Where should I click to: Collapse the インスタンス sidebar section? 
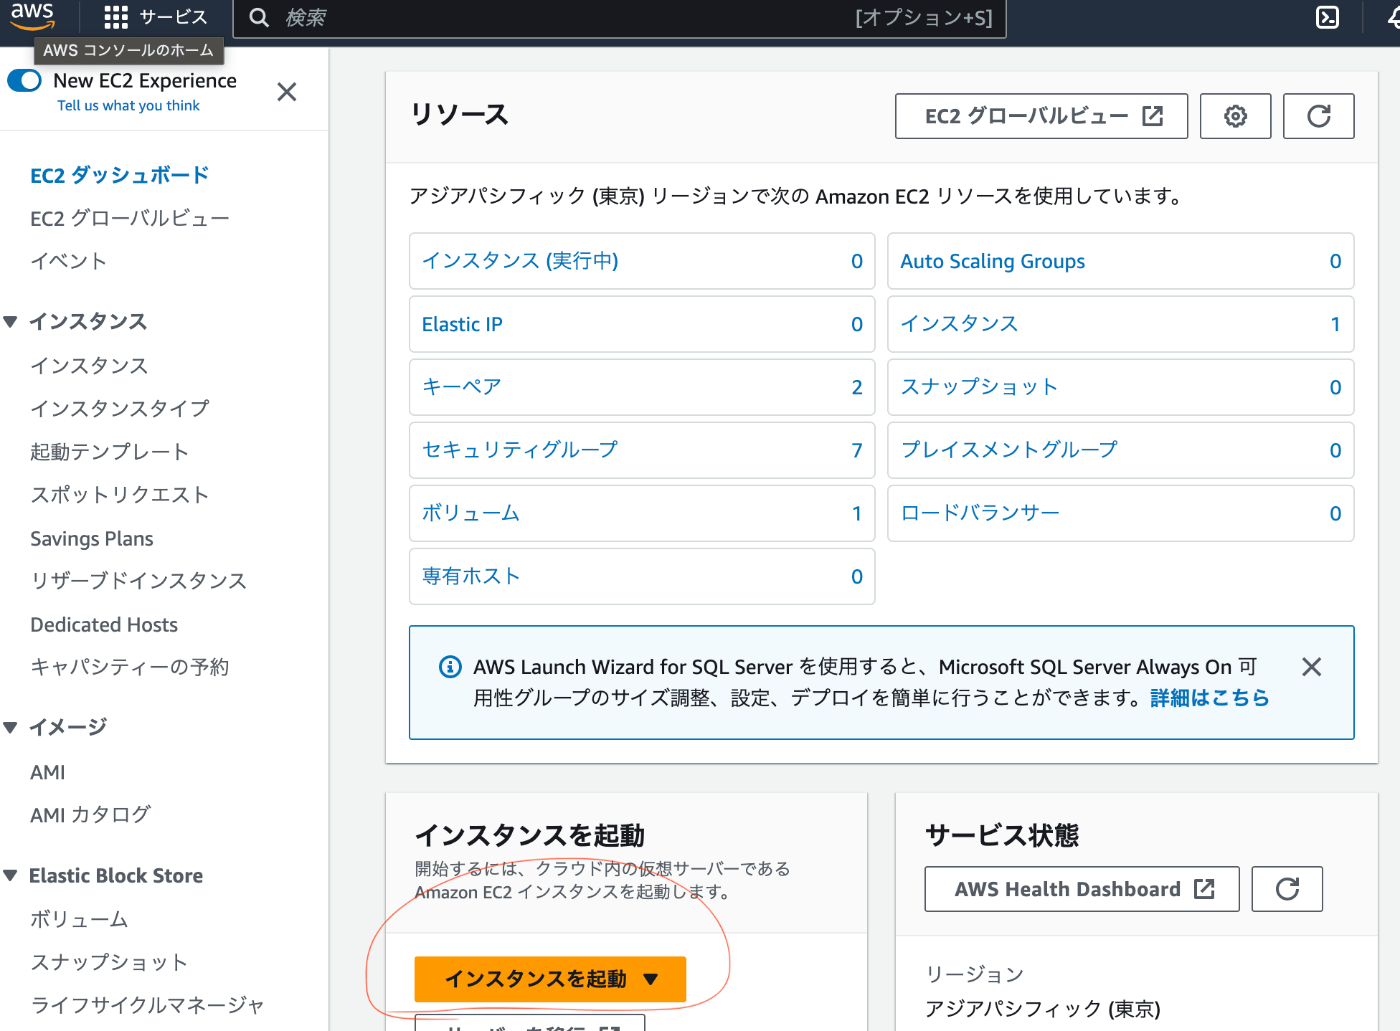tap(10, 322)
